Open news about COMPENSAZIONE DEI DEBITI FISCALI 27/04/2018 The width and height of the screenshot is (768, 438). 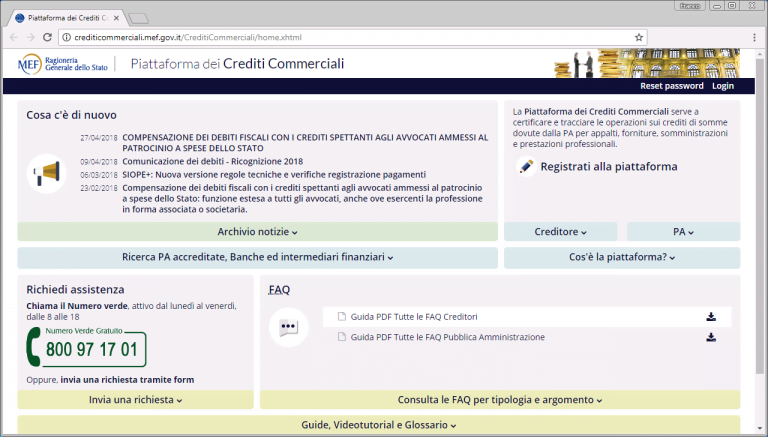[x=305, y=143]
